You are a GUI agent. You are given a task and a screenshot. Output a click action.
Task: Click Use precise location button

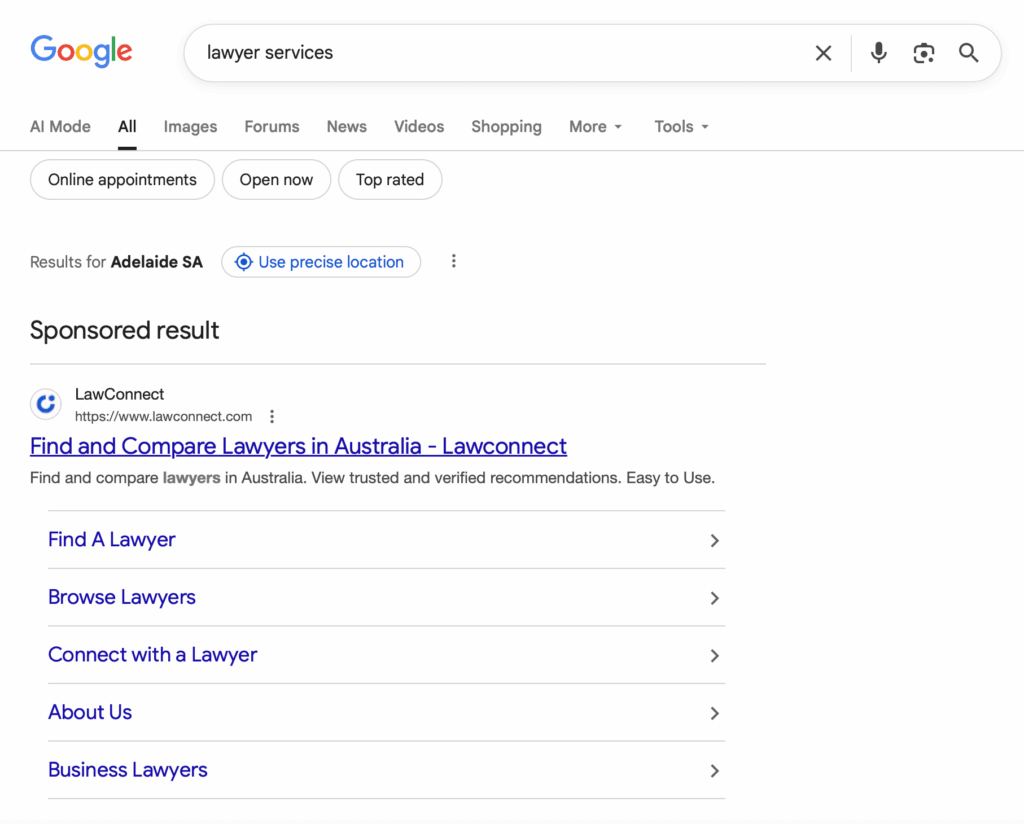click(320, 262)
